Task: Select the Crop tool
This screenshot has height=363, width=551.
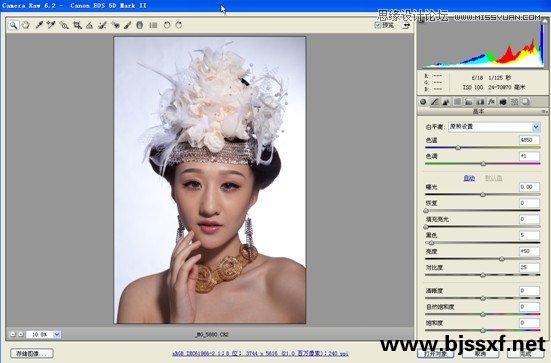Action: click(77, 25)
